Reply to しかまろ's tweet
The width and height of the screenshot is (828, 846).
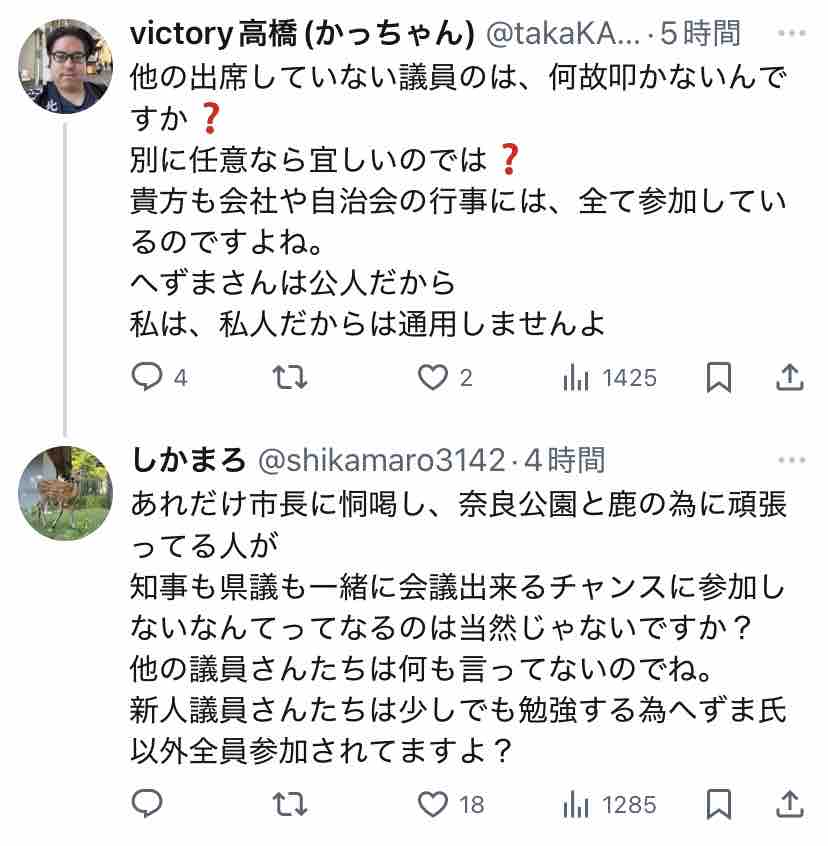pyautogui.click(x=148, y=803)
